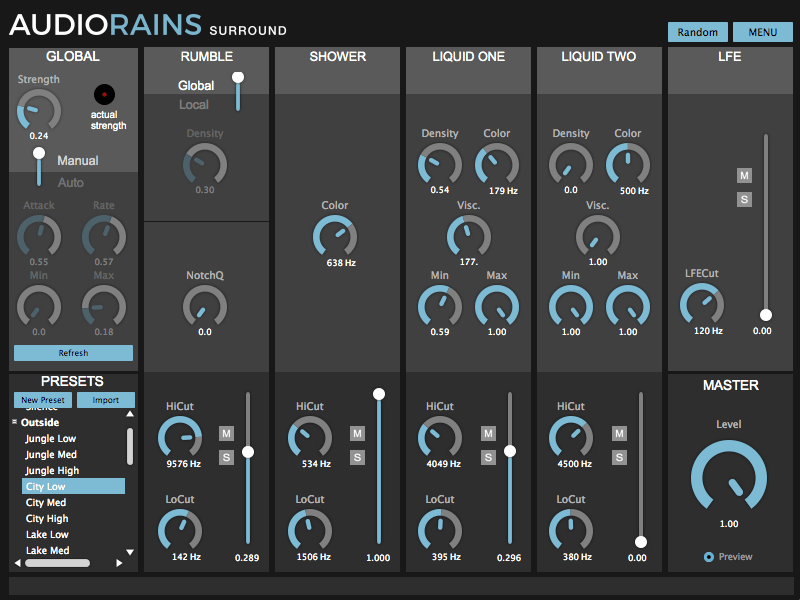Select the Lake Low preset
This screenshot has width=800, height=600.
coord(73,534)
